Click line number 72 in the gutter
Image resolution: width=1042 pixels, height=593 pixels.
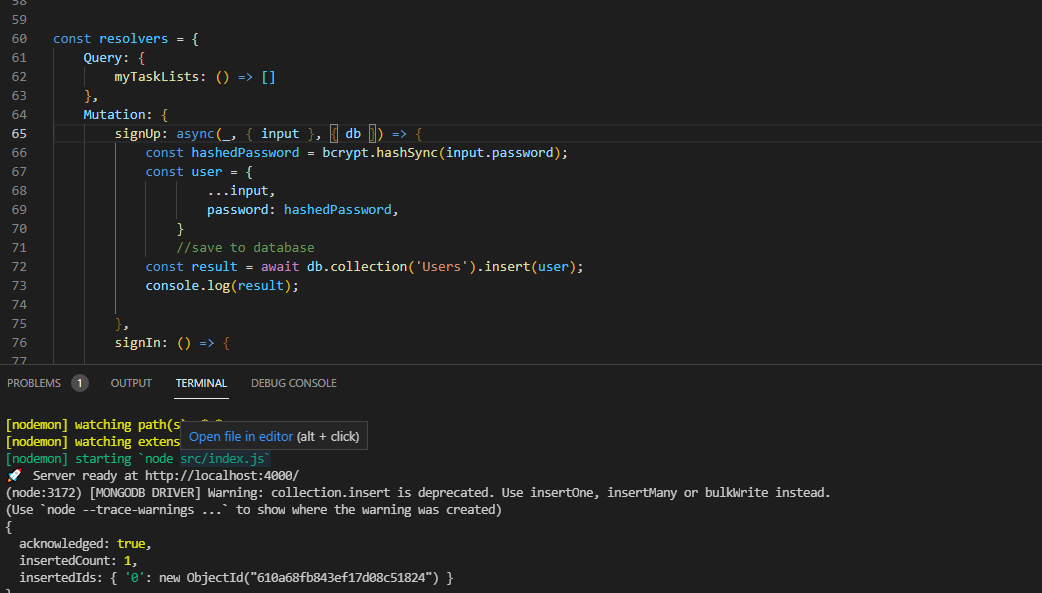point(19,266)
